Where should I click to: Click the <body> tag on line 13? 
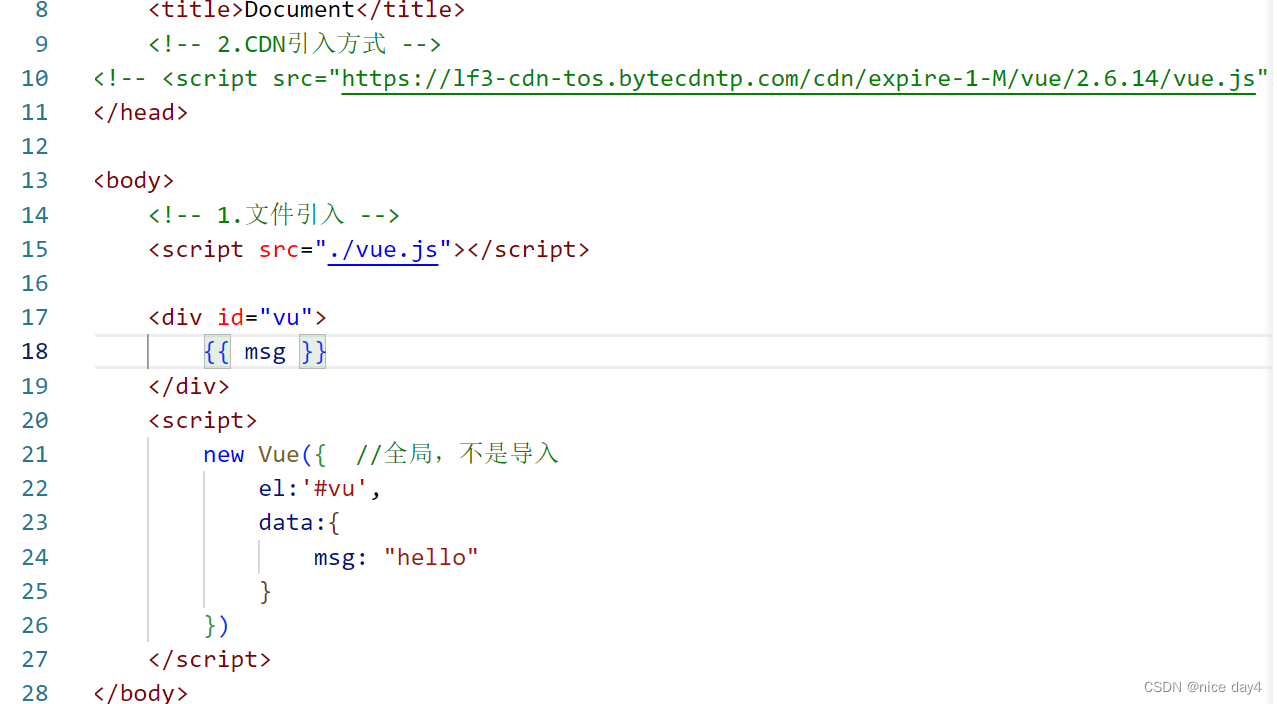(133, 180)
